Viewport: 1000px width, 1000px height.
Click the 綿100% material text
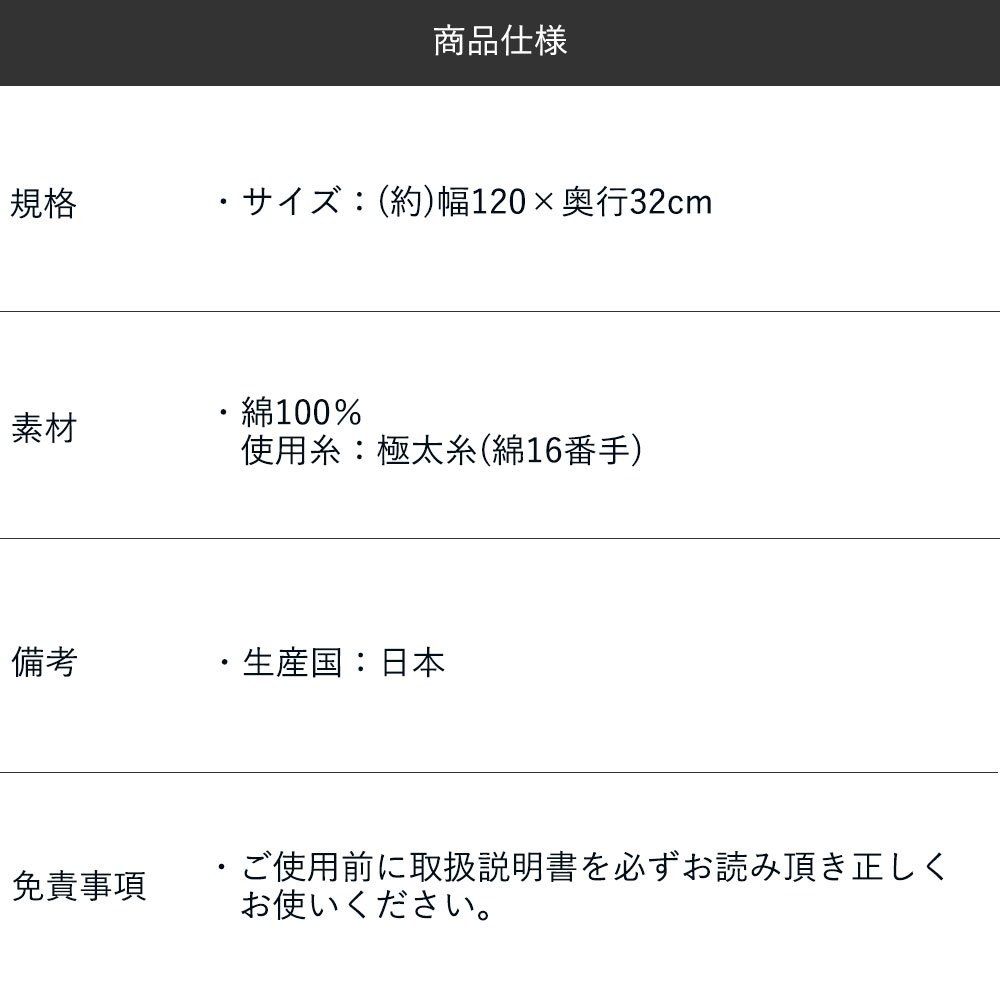(301, 412)
